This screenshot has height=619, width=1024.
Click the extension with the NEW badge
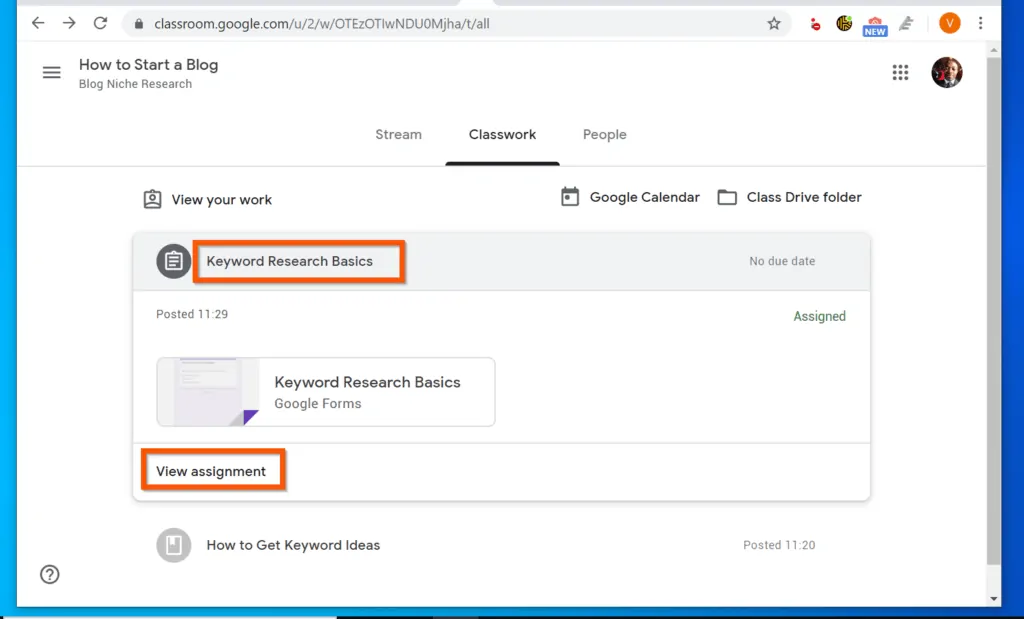(x=874, y=23)
